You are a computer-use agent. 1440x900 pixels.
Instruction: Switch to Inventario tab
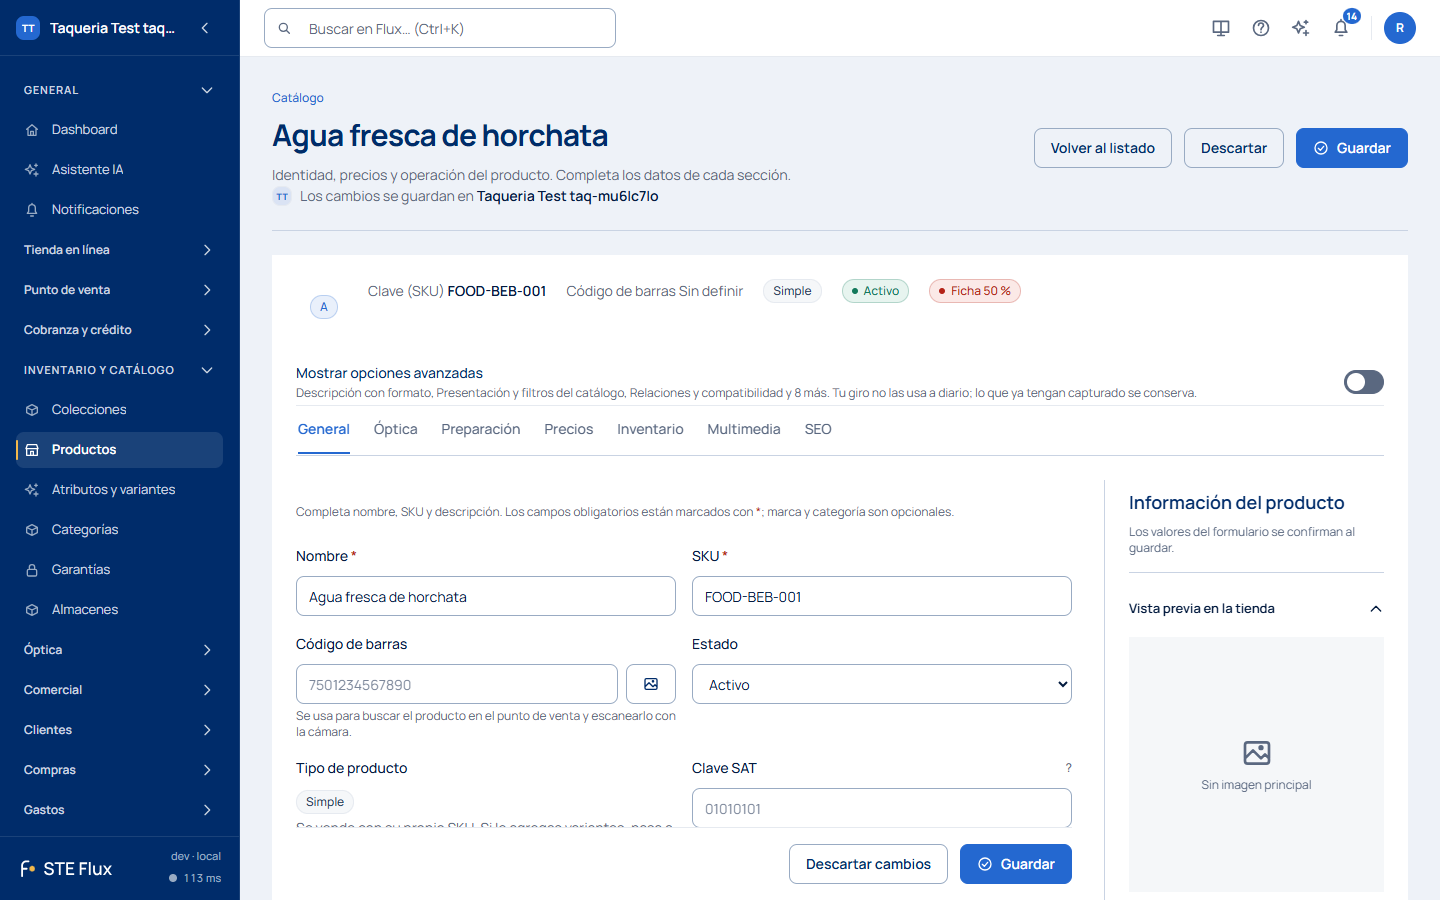(650, 429)
